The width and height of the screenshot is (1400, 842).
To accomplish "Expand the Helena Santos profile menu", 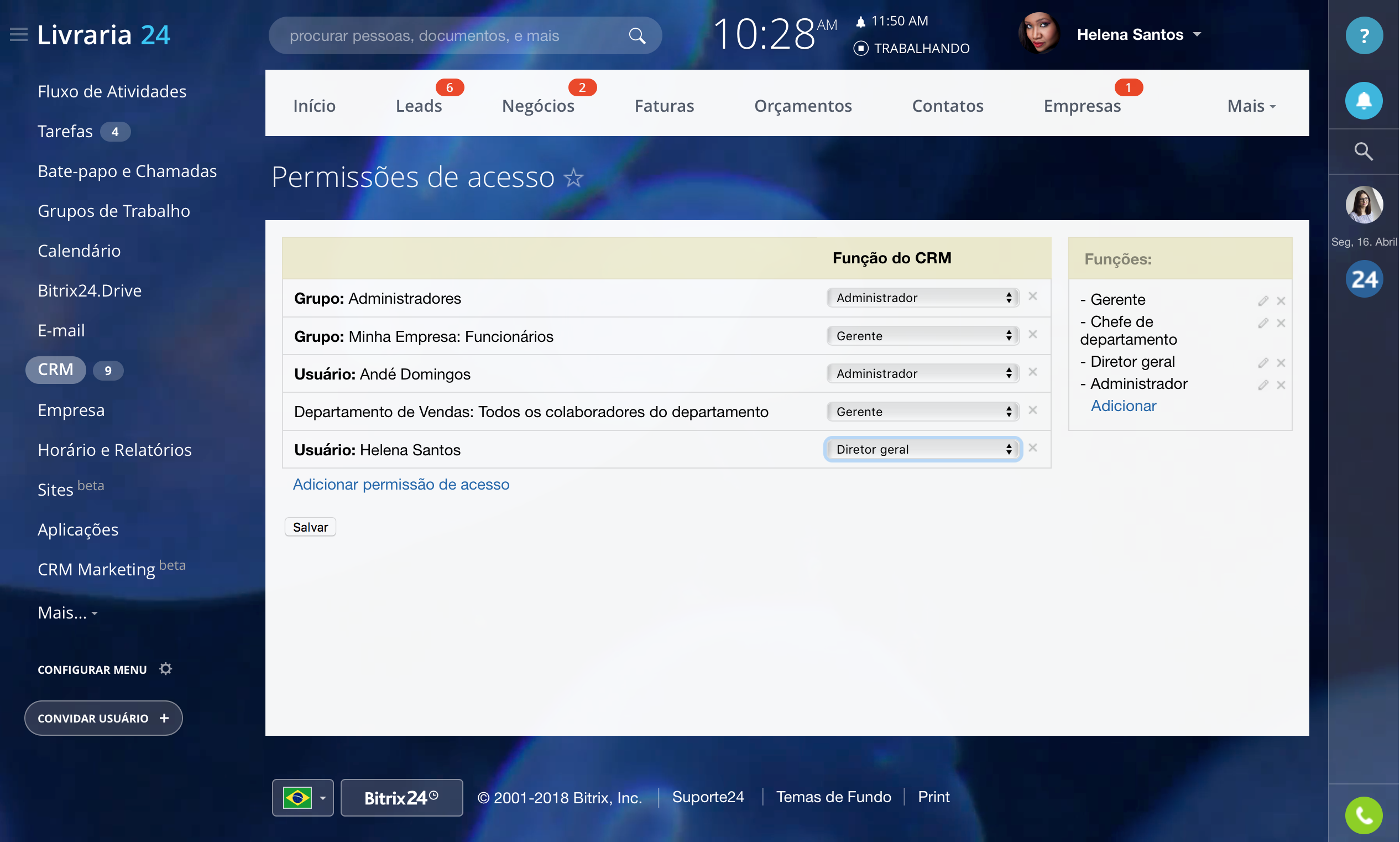I will click(x=1197, y=35).
